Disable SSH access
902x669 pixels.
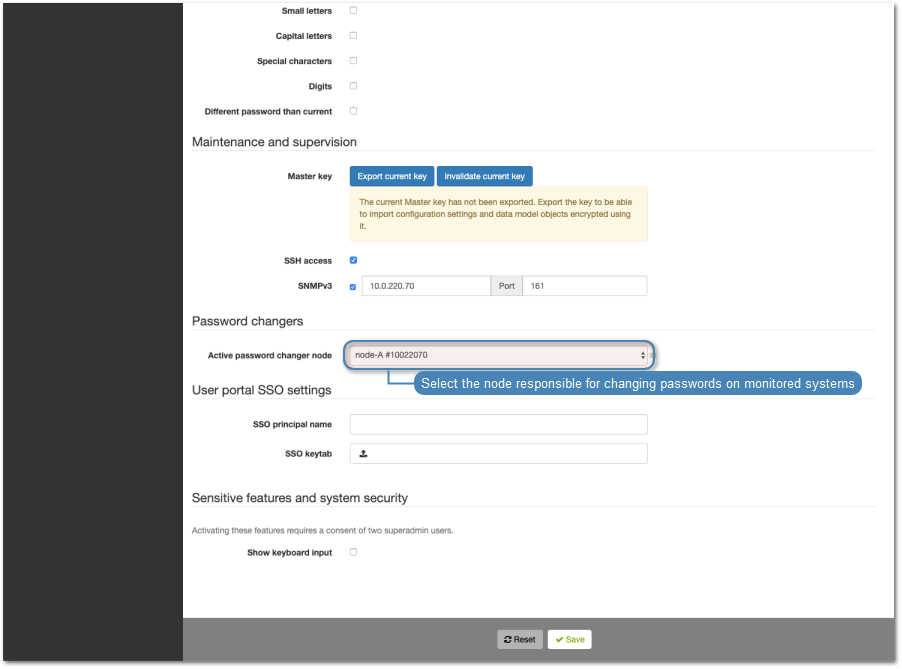coord(352,260)
